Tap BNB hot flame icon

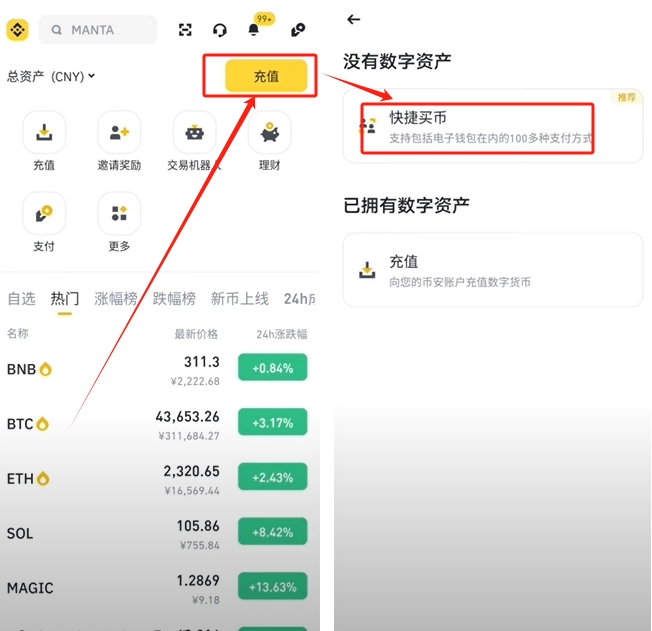45,369
